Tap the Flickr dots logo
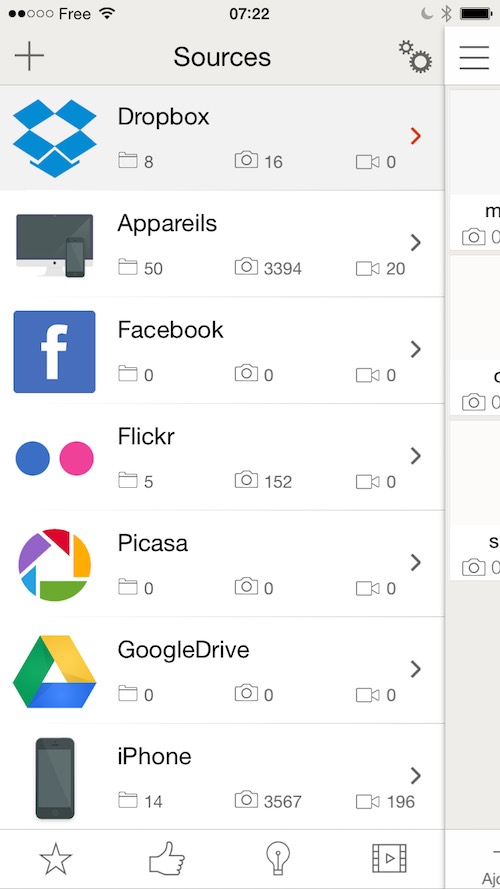The height and width of the screenshot is (889, 500). click(x=54, y=458)
